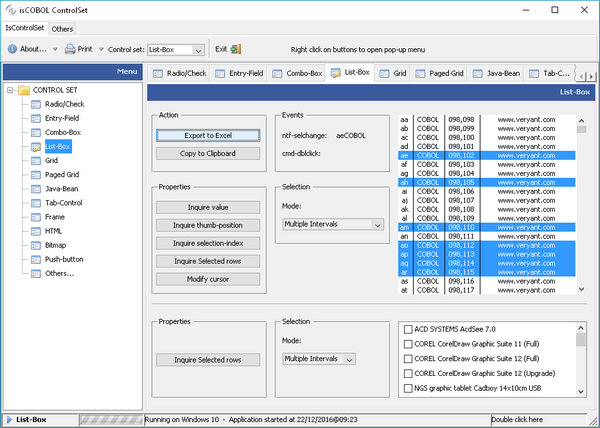Viewport: 600px width, 428px height.
Task: Tick COREL CorelDraw Graphic Suite 11 (Full)
Action: coord(407,344)
